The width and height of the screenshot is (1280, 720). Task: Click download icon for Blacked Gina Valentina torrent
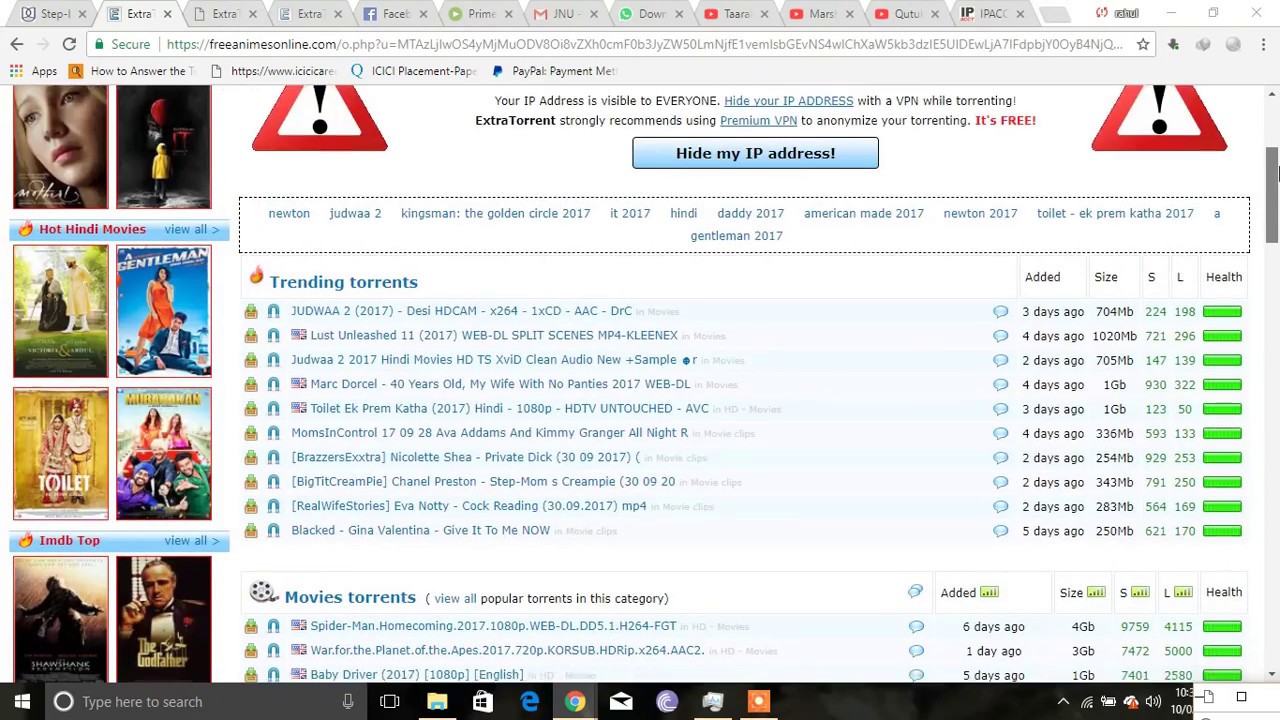(x=251, y=531)
